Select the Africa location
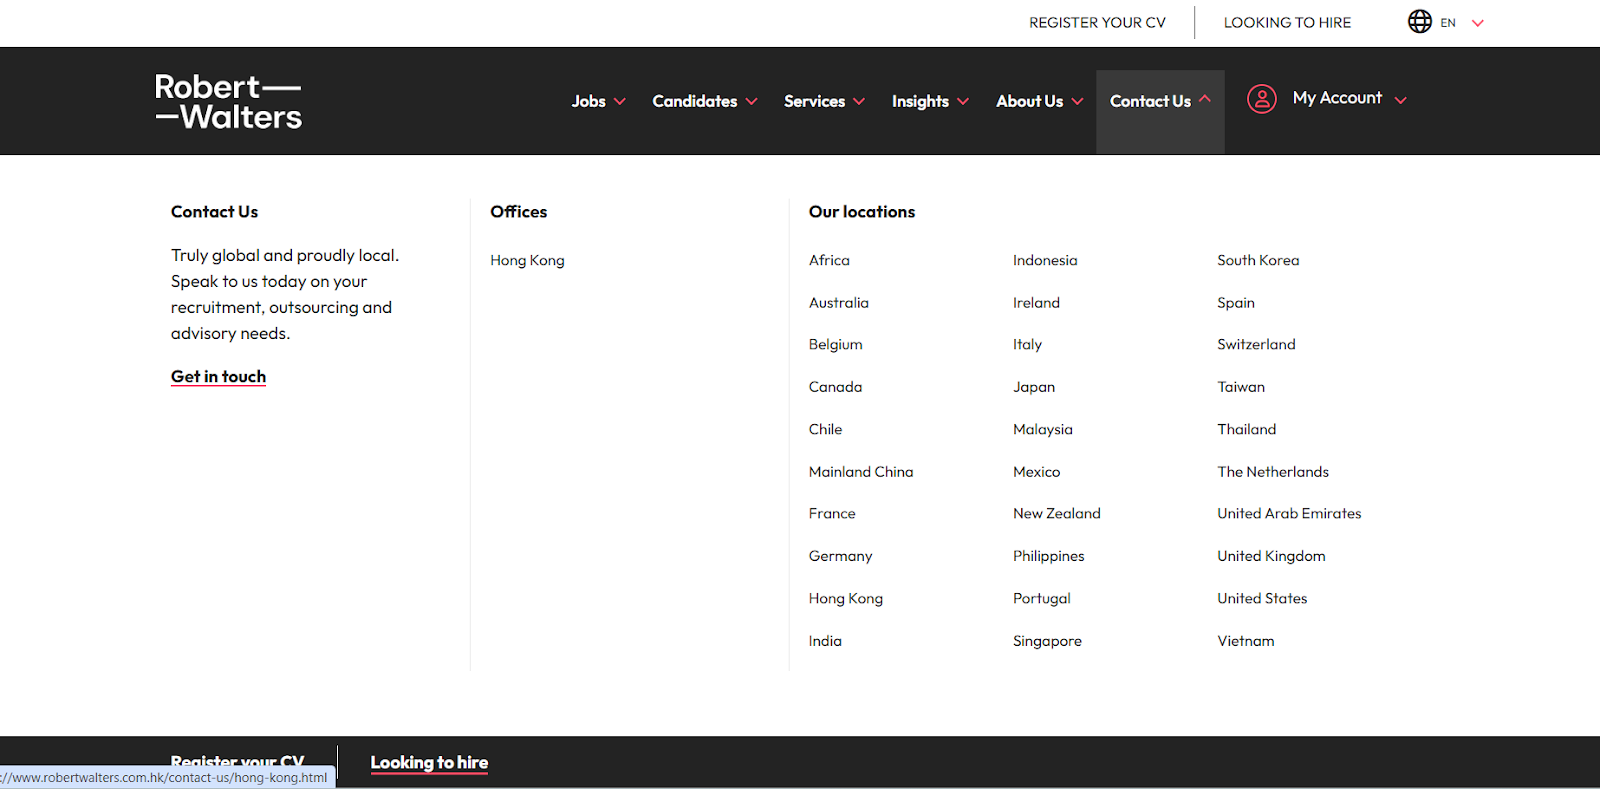The width and height of the screenshot is (1600, 789). click(829, 260)
